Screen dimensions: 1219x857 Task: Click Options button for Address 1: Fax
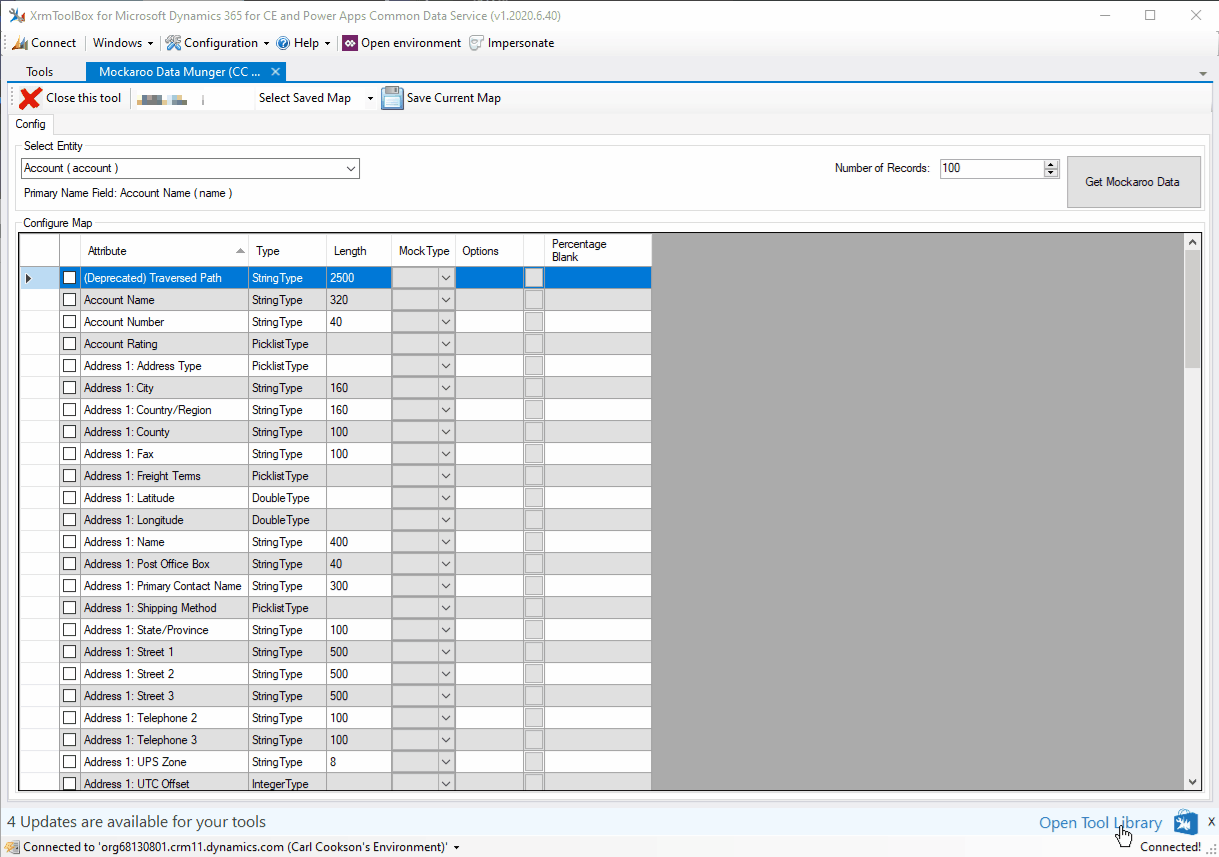tap(534, 454)
